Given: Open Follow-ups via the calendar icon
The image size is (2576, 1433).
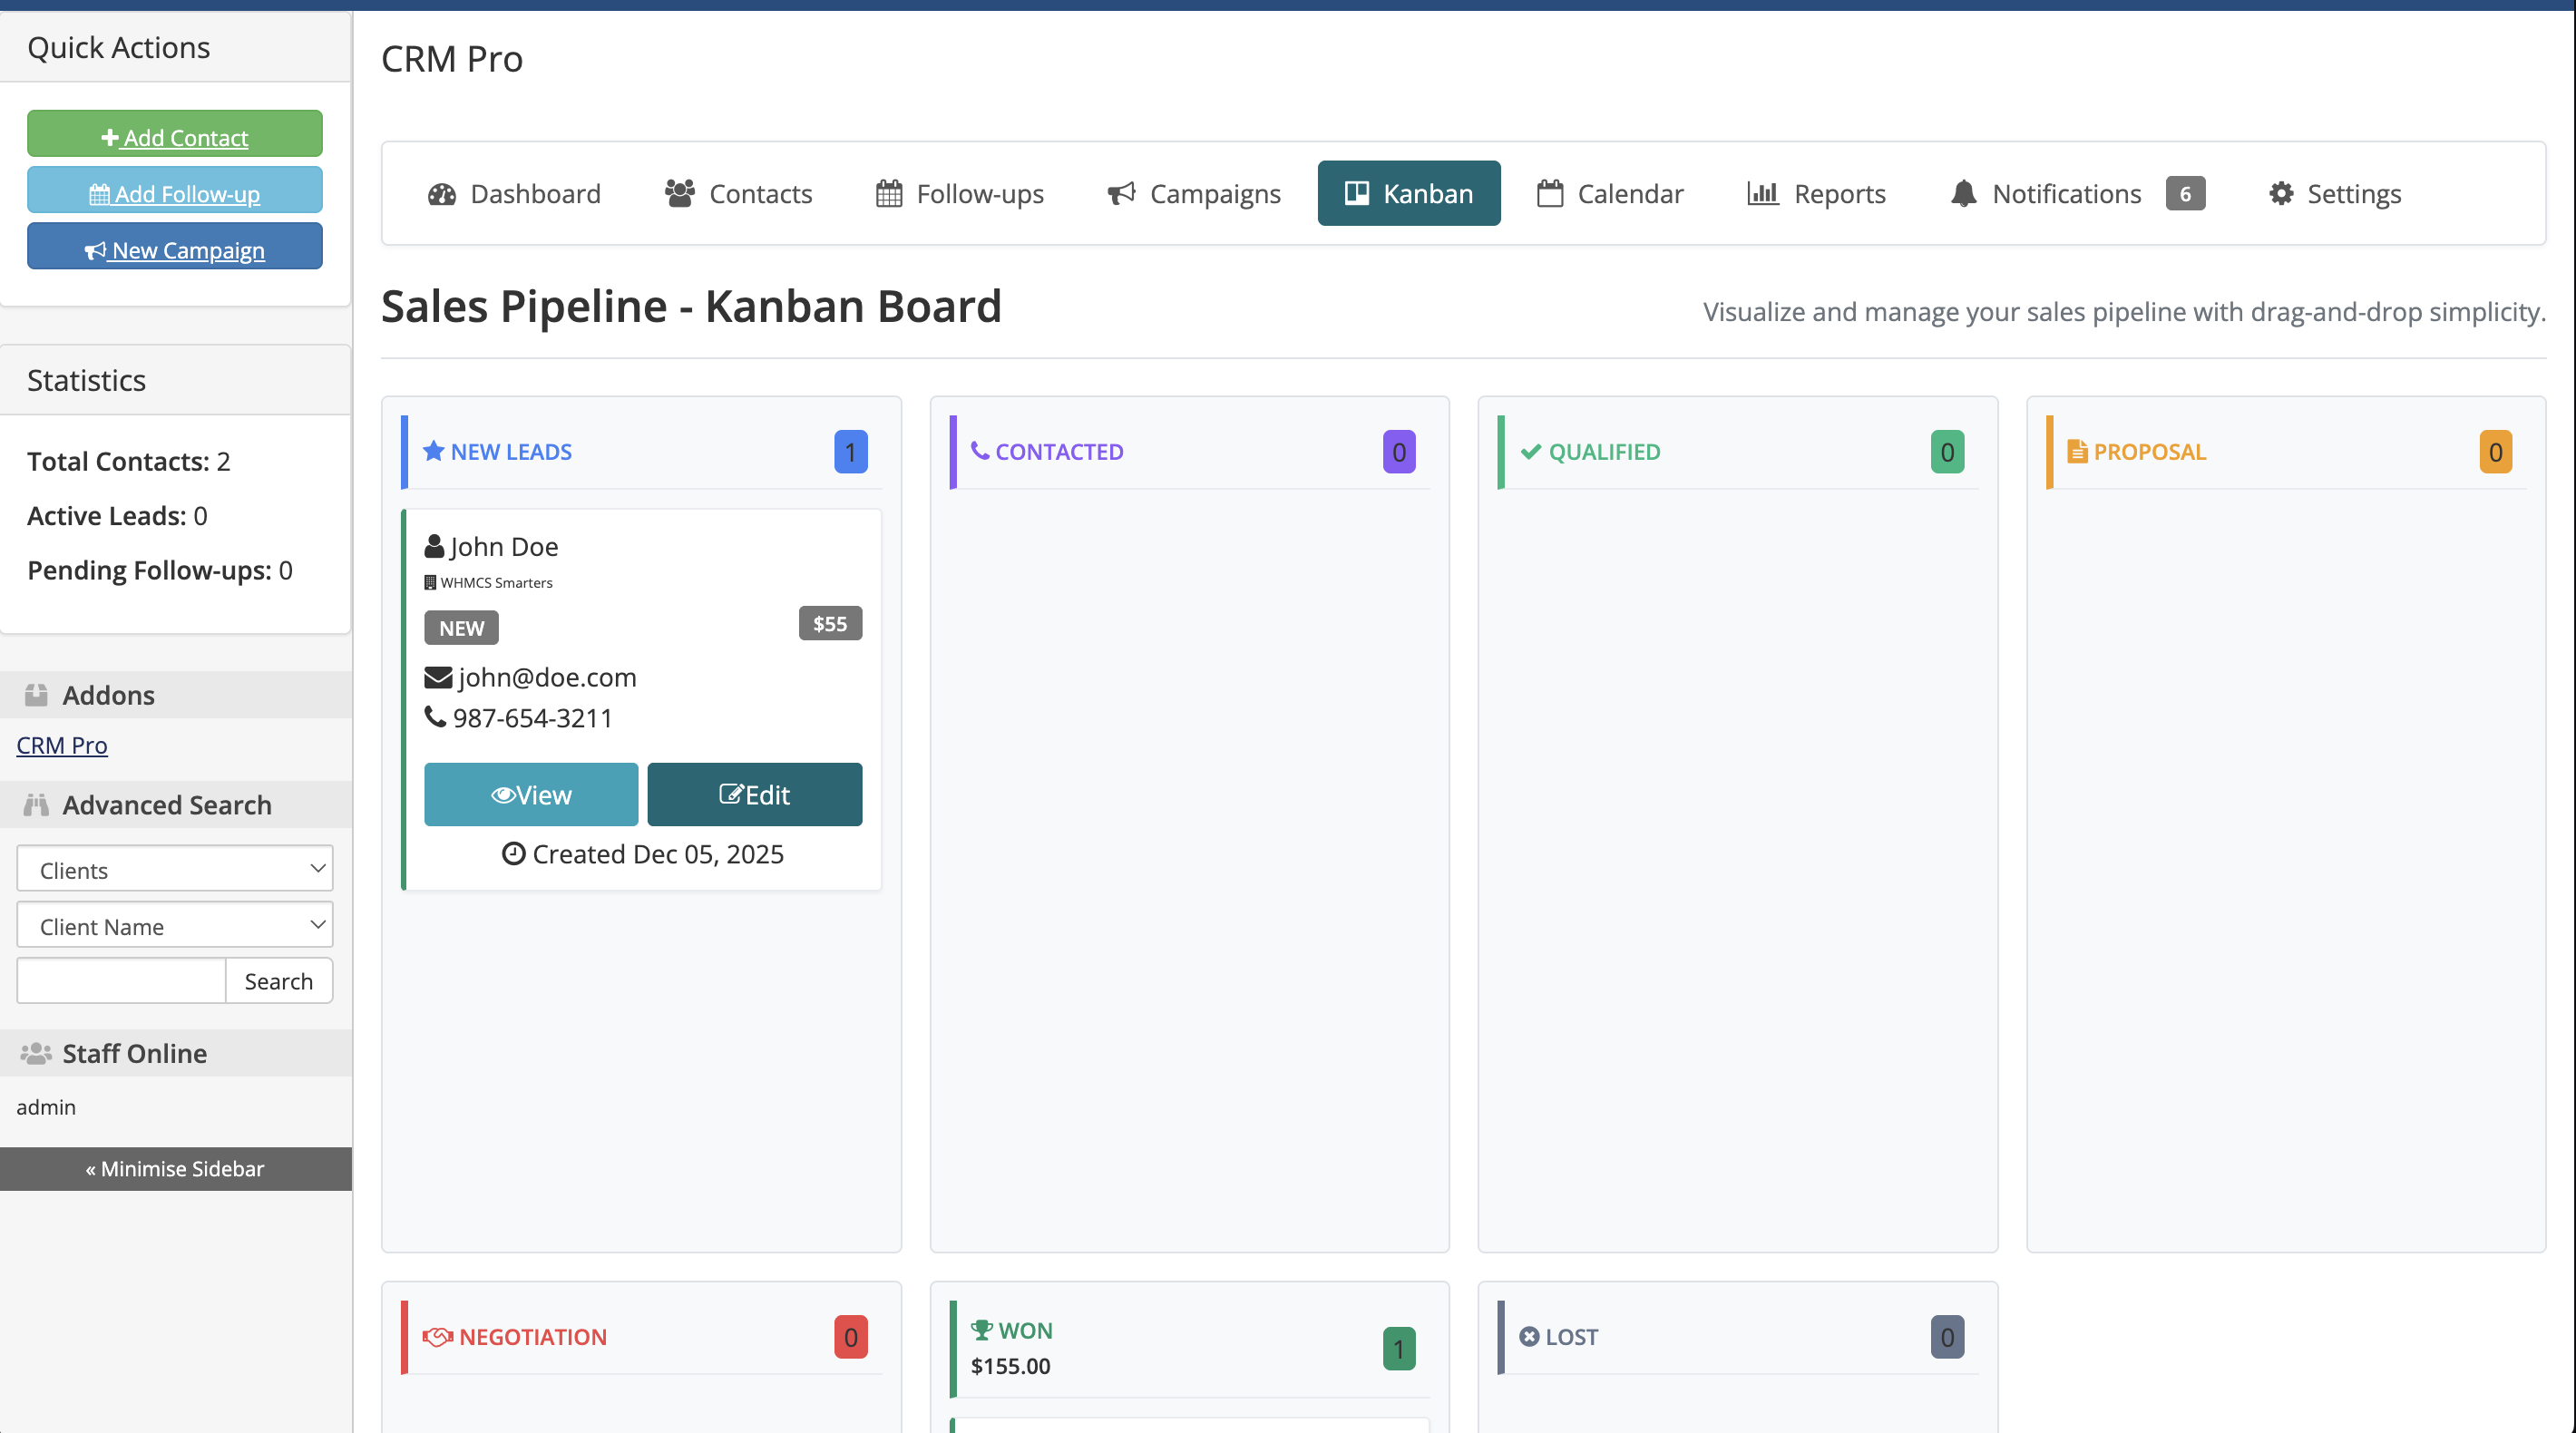Looking at the screenshot, I should coord(888,193).
